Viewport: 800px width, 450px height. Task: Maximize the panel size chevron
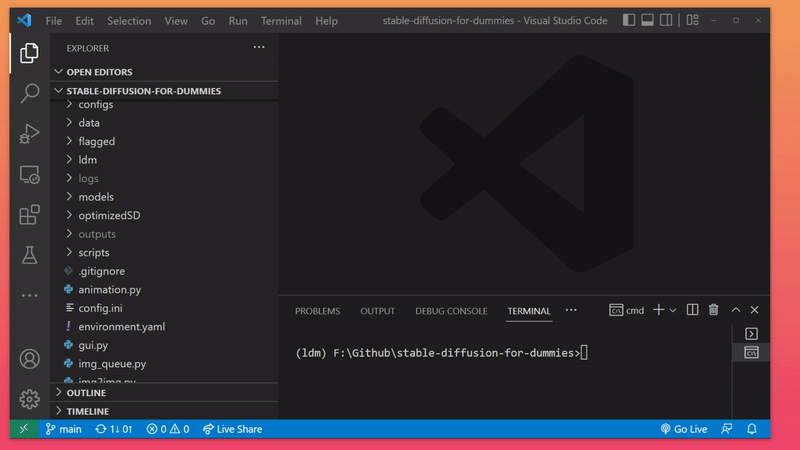736,310
